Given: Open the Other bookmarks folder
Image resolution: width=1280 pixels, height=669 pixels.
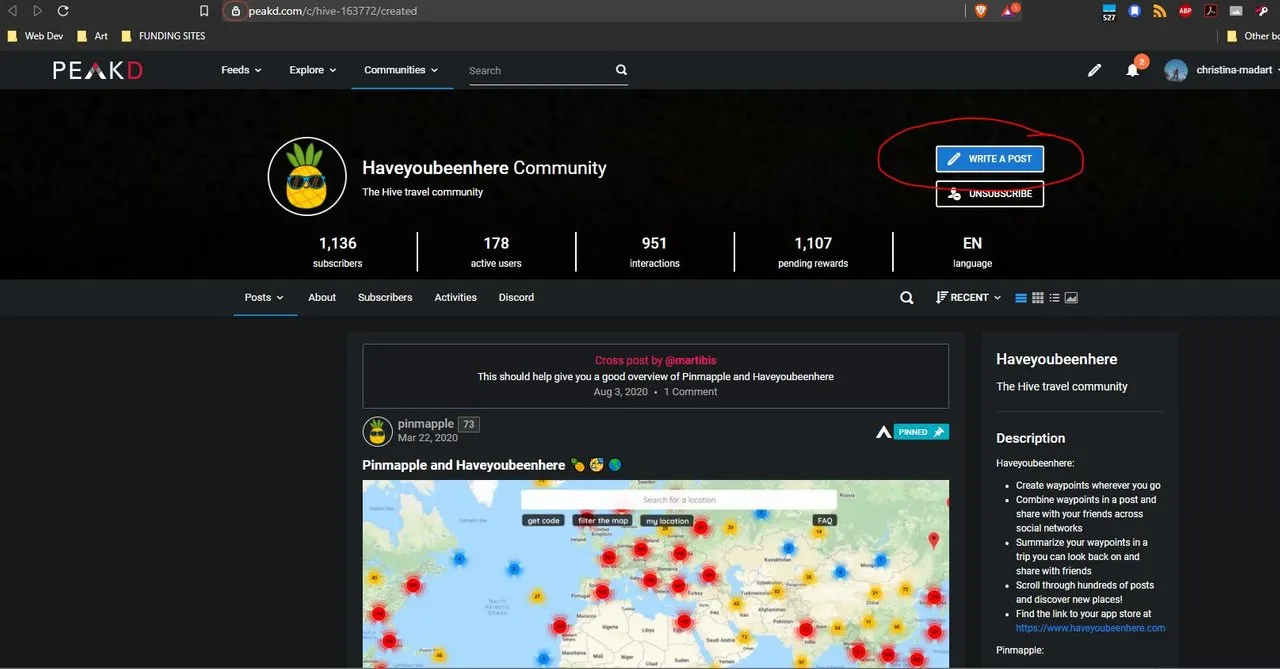Looking at the screenshot, I should pos(1253,36).
